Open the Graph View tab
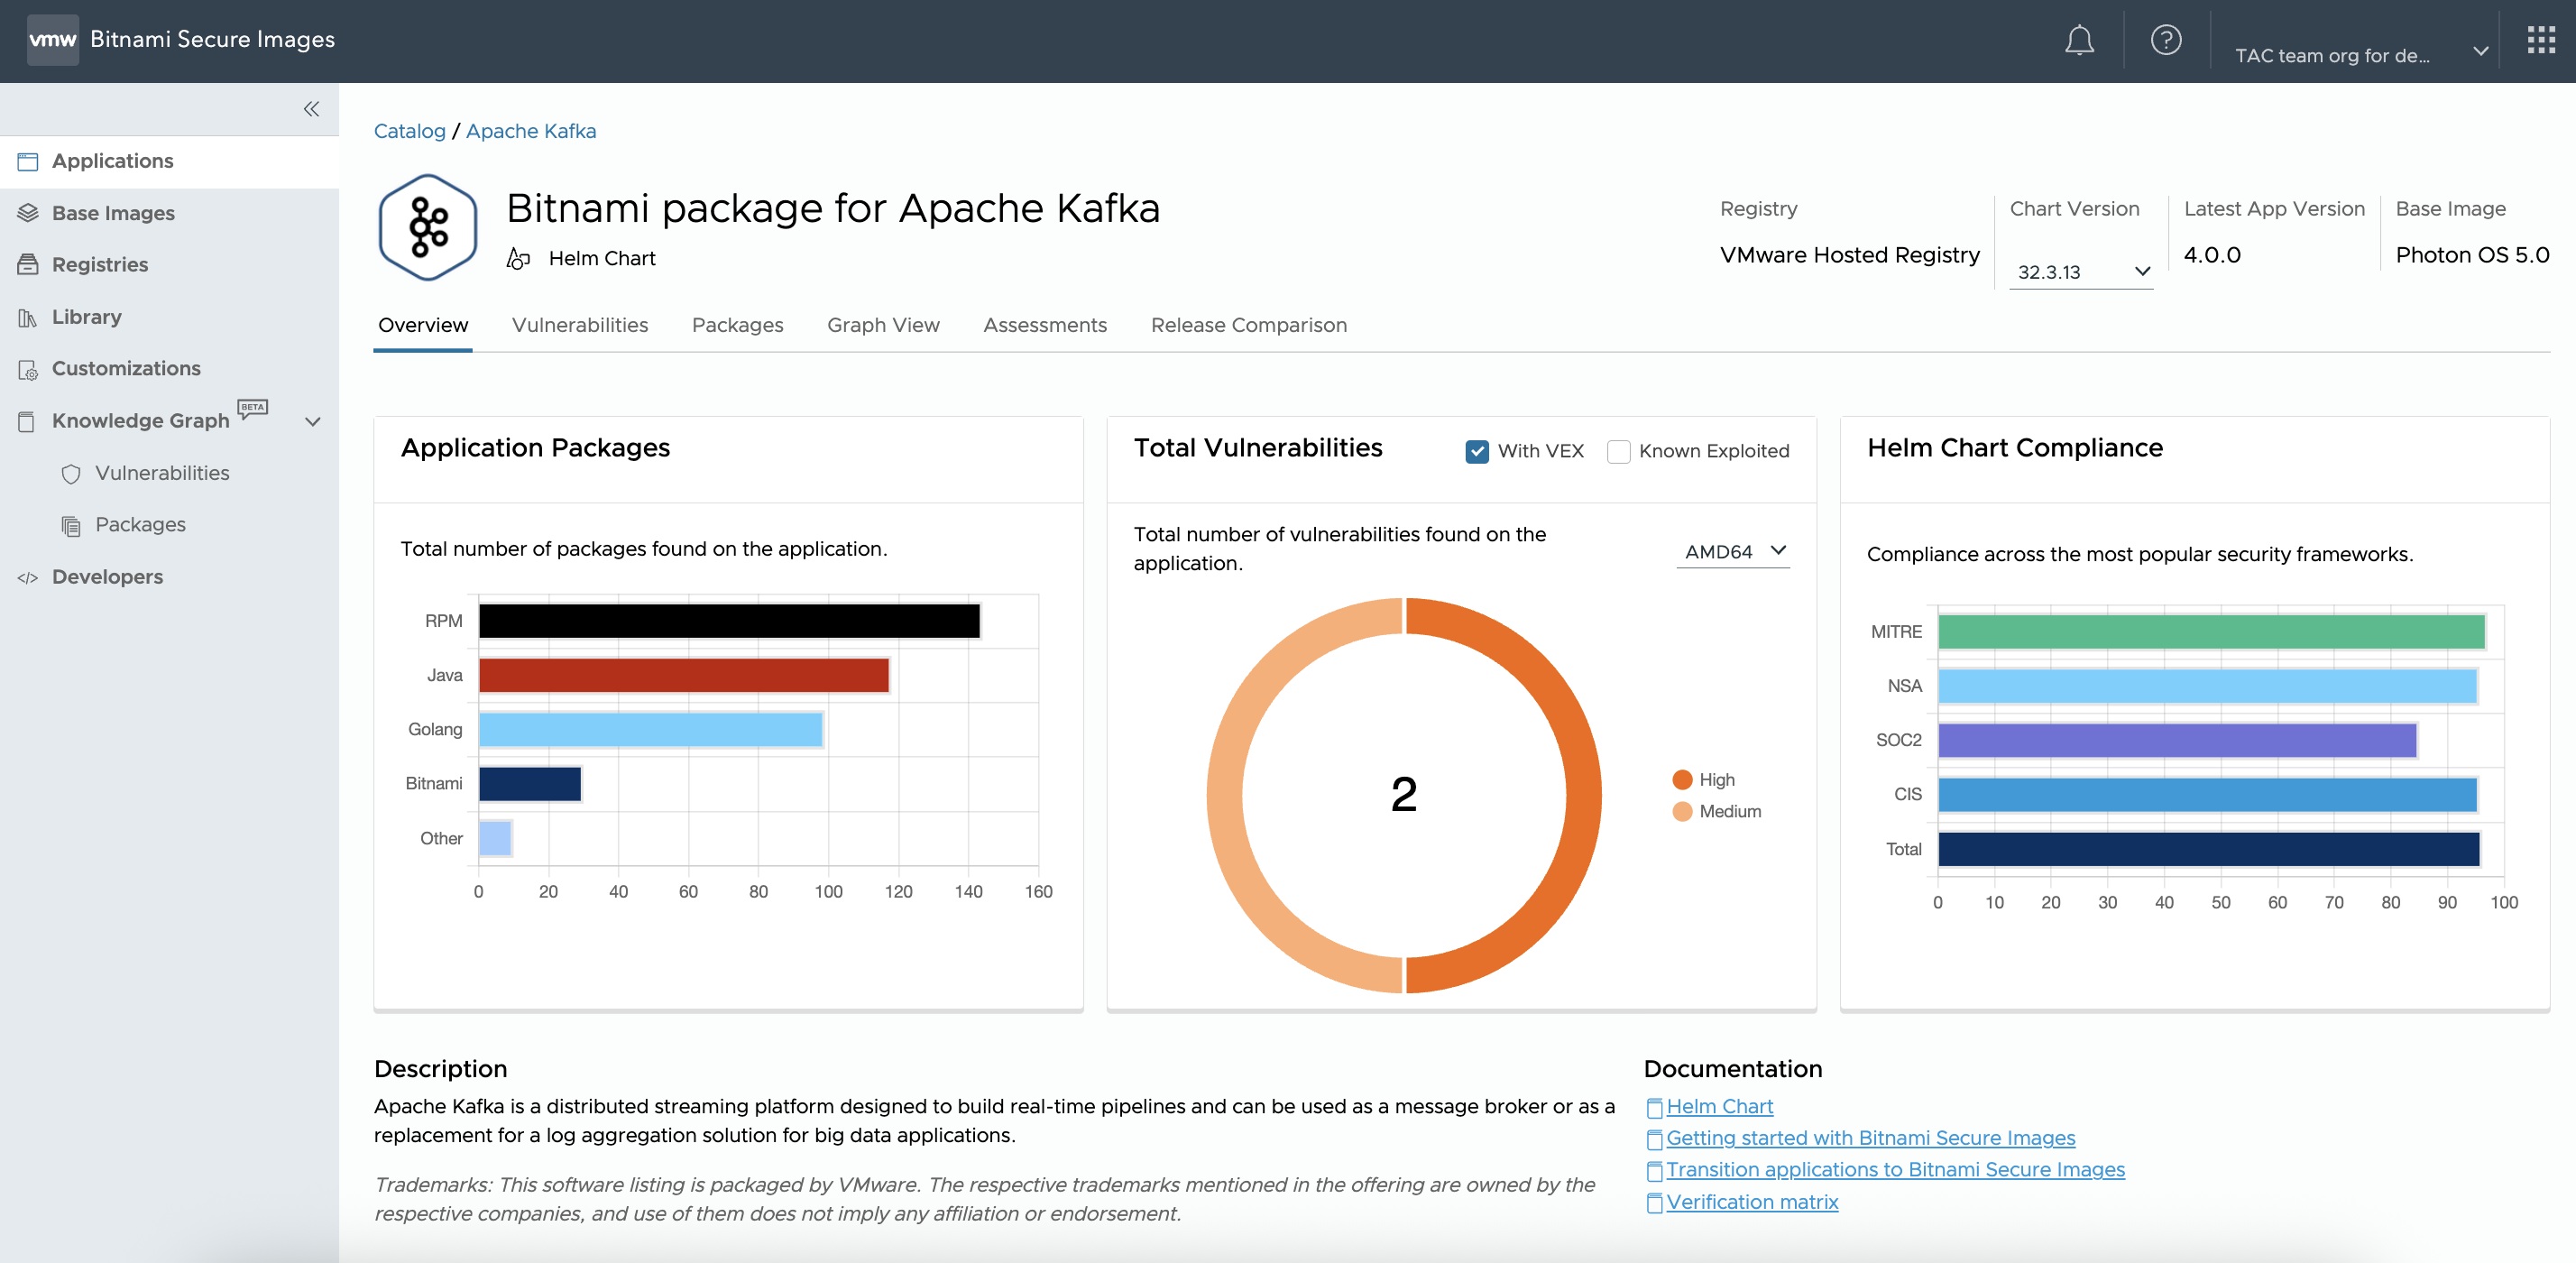Screen dimensions: 2576x1263 883,326
